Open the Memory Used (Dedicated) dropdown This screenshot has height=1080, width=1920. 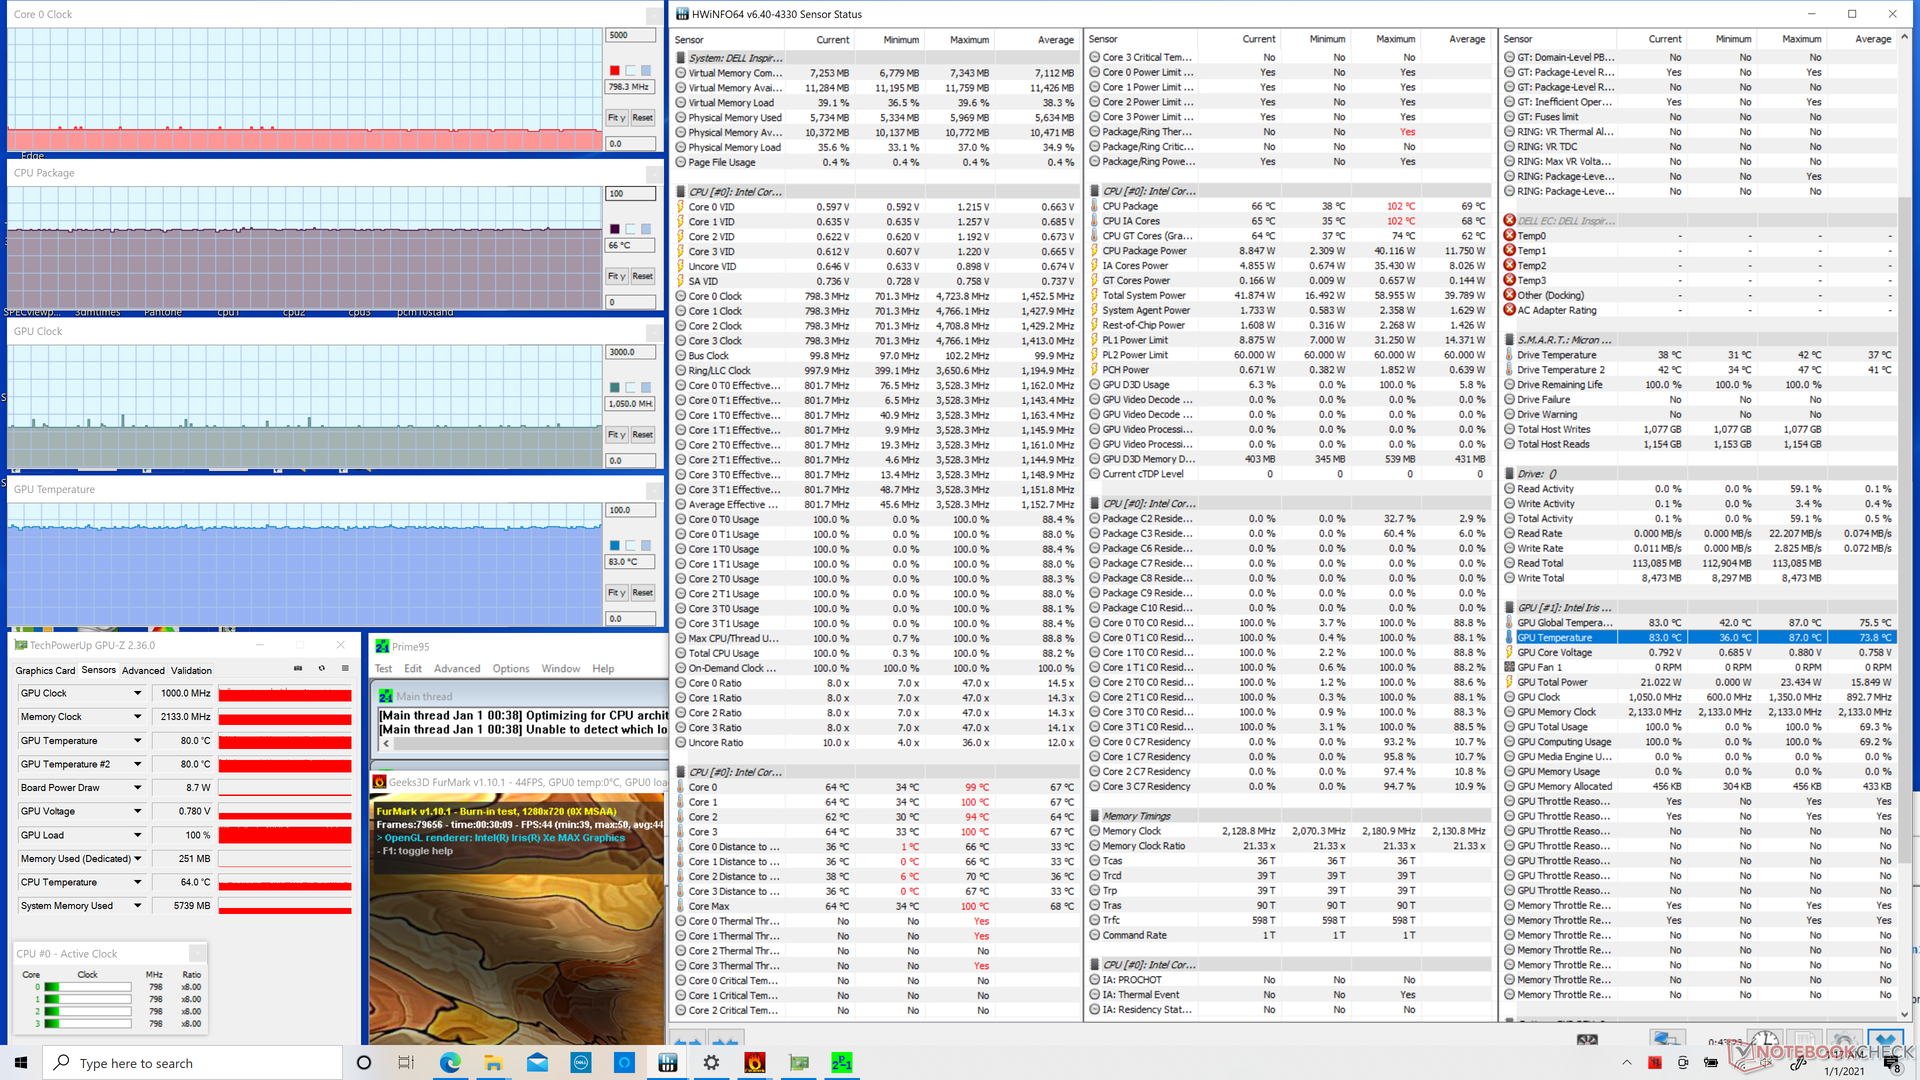[138, 859]
